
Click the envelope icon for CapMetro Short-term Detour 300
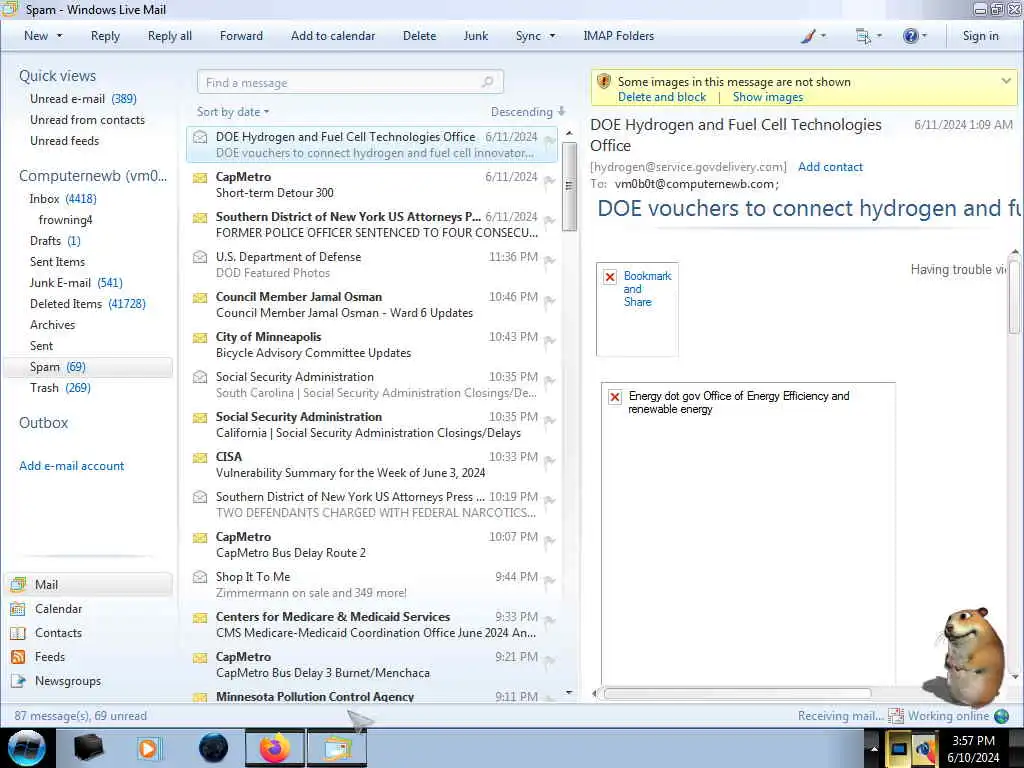point(200,178)
